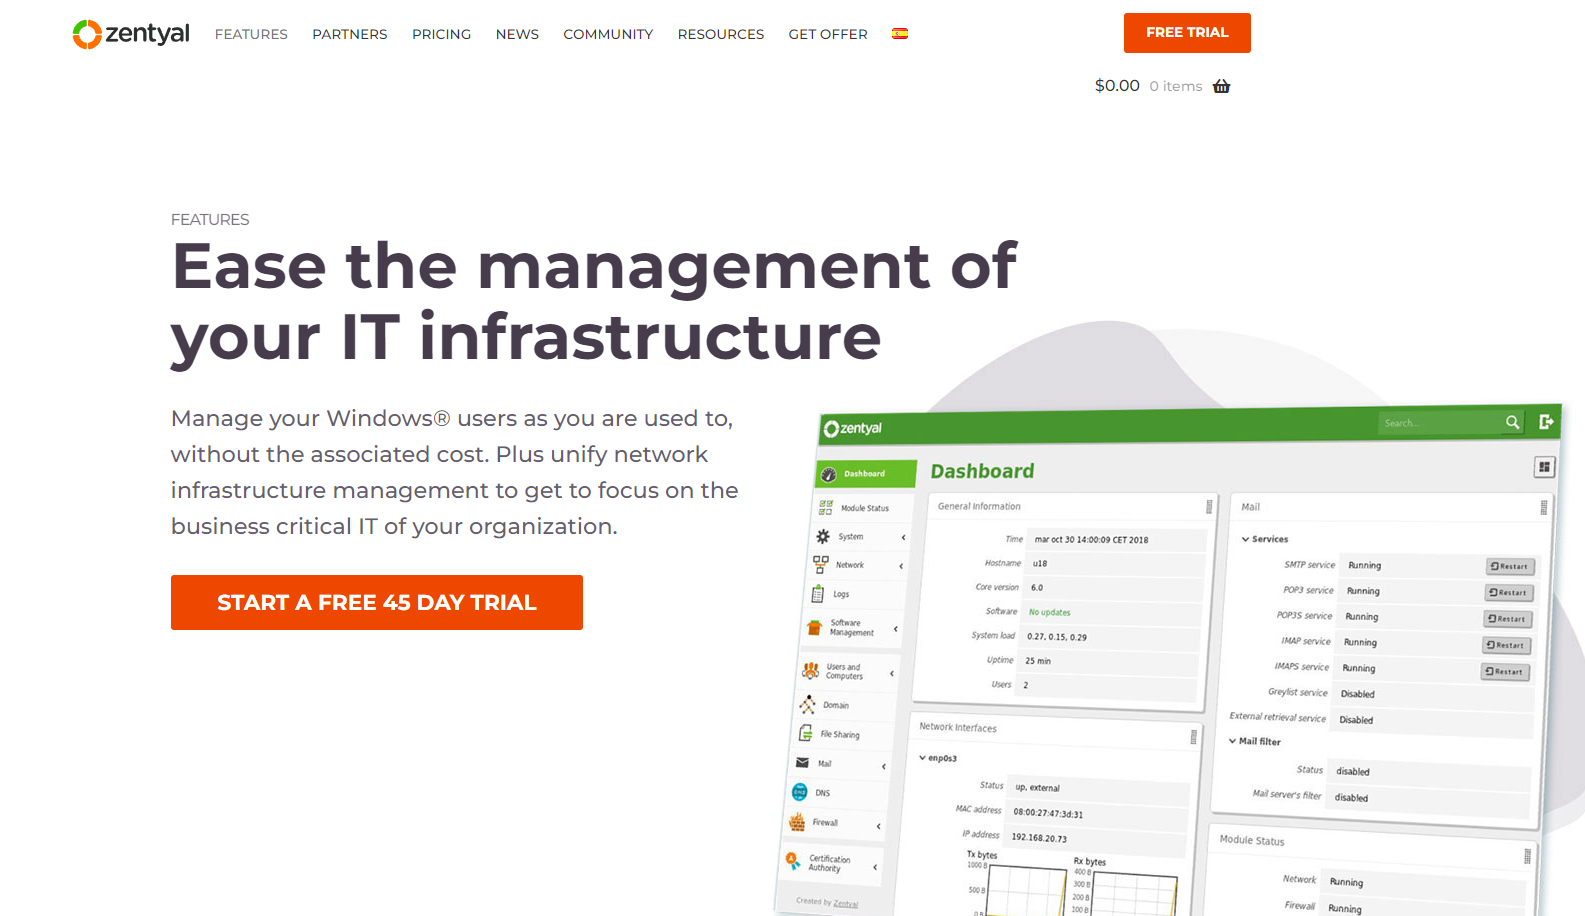This screenshot has height=916, width=1585.
Task: Open the PARTNERS menu item
Action: (x=350, y=34)
